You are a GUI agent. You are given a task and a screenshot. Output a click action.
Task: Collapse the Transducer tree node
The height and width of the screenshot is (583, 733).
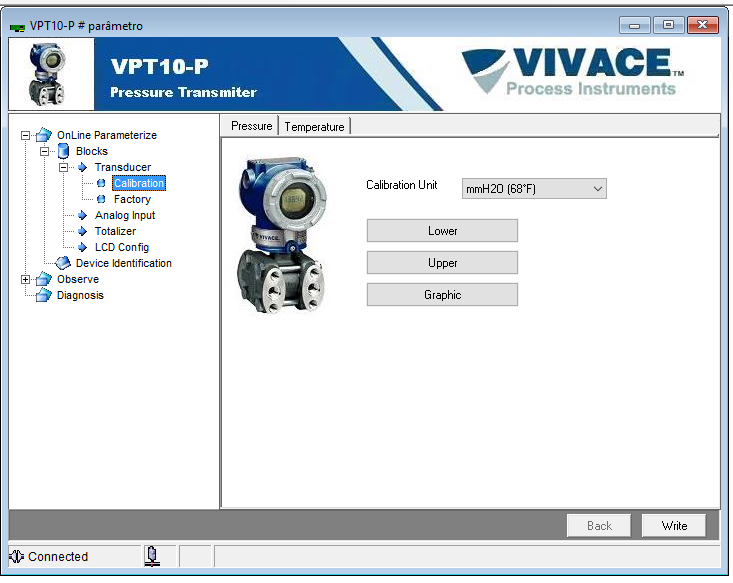click(63, 167)
